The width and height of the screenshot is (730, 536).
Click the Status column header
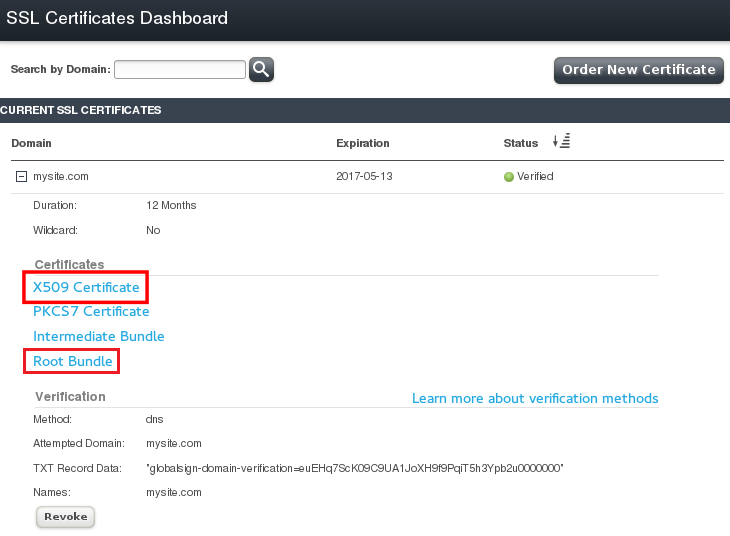coord(520,143)
